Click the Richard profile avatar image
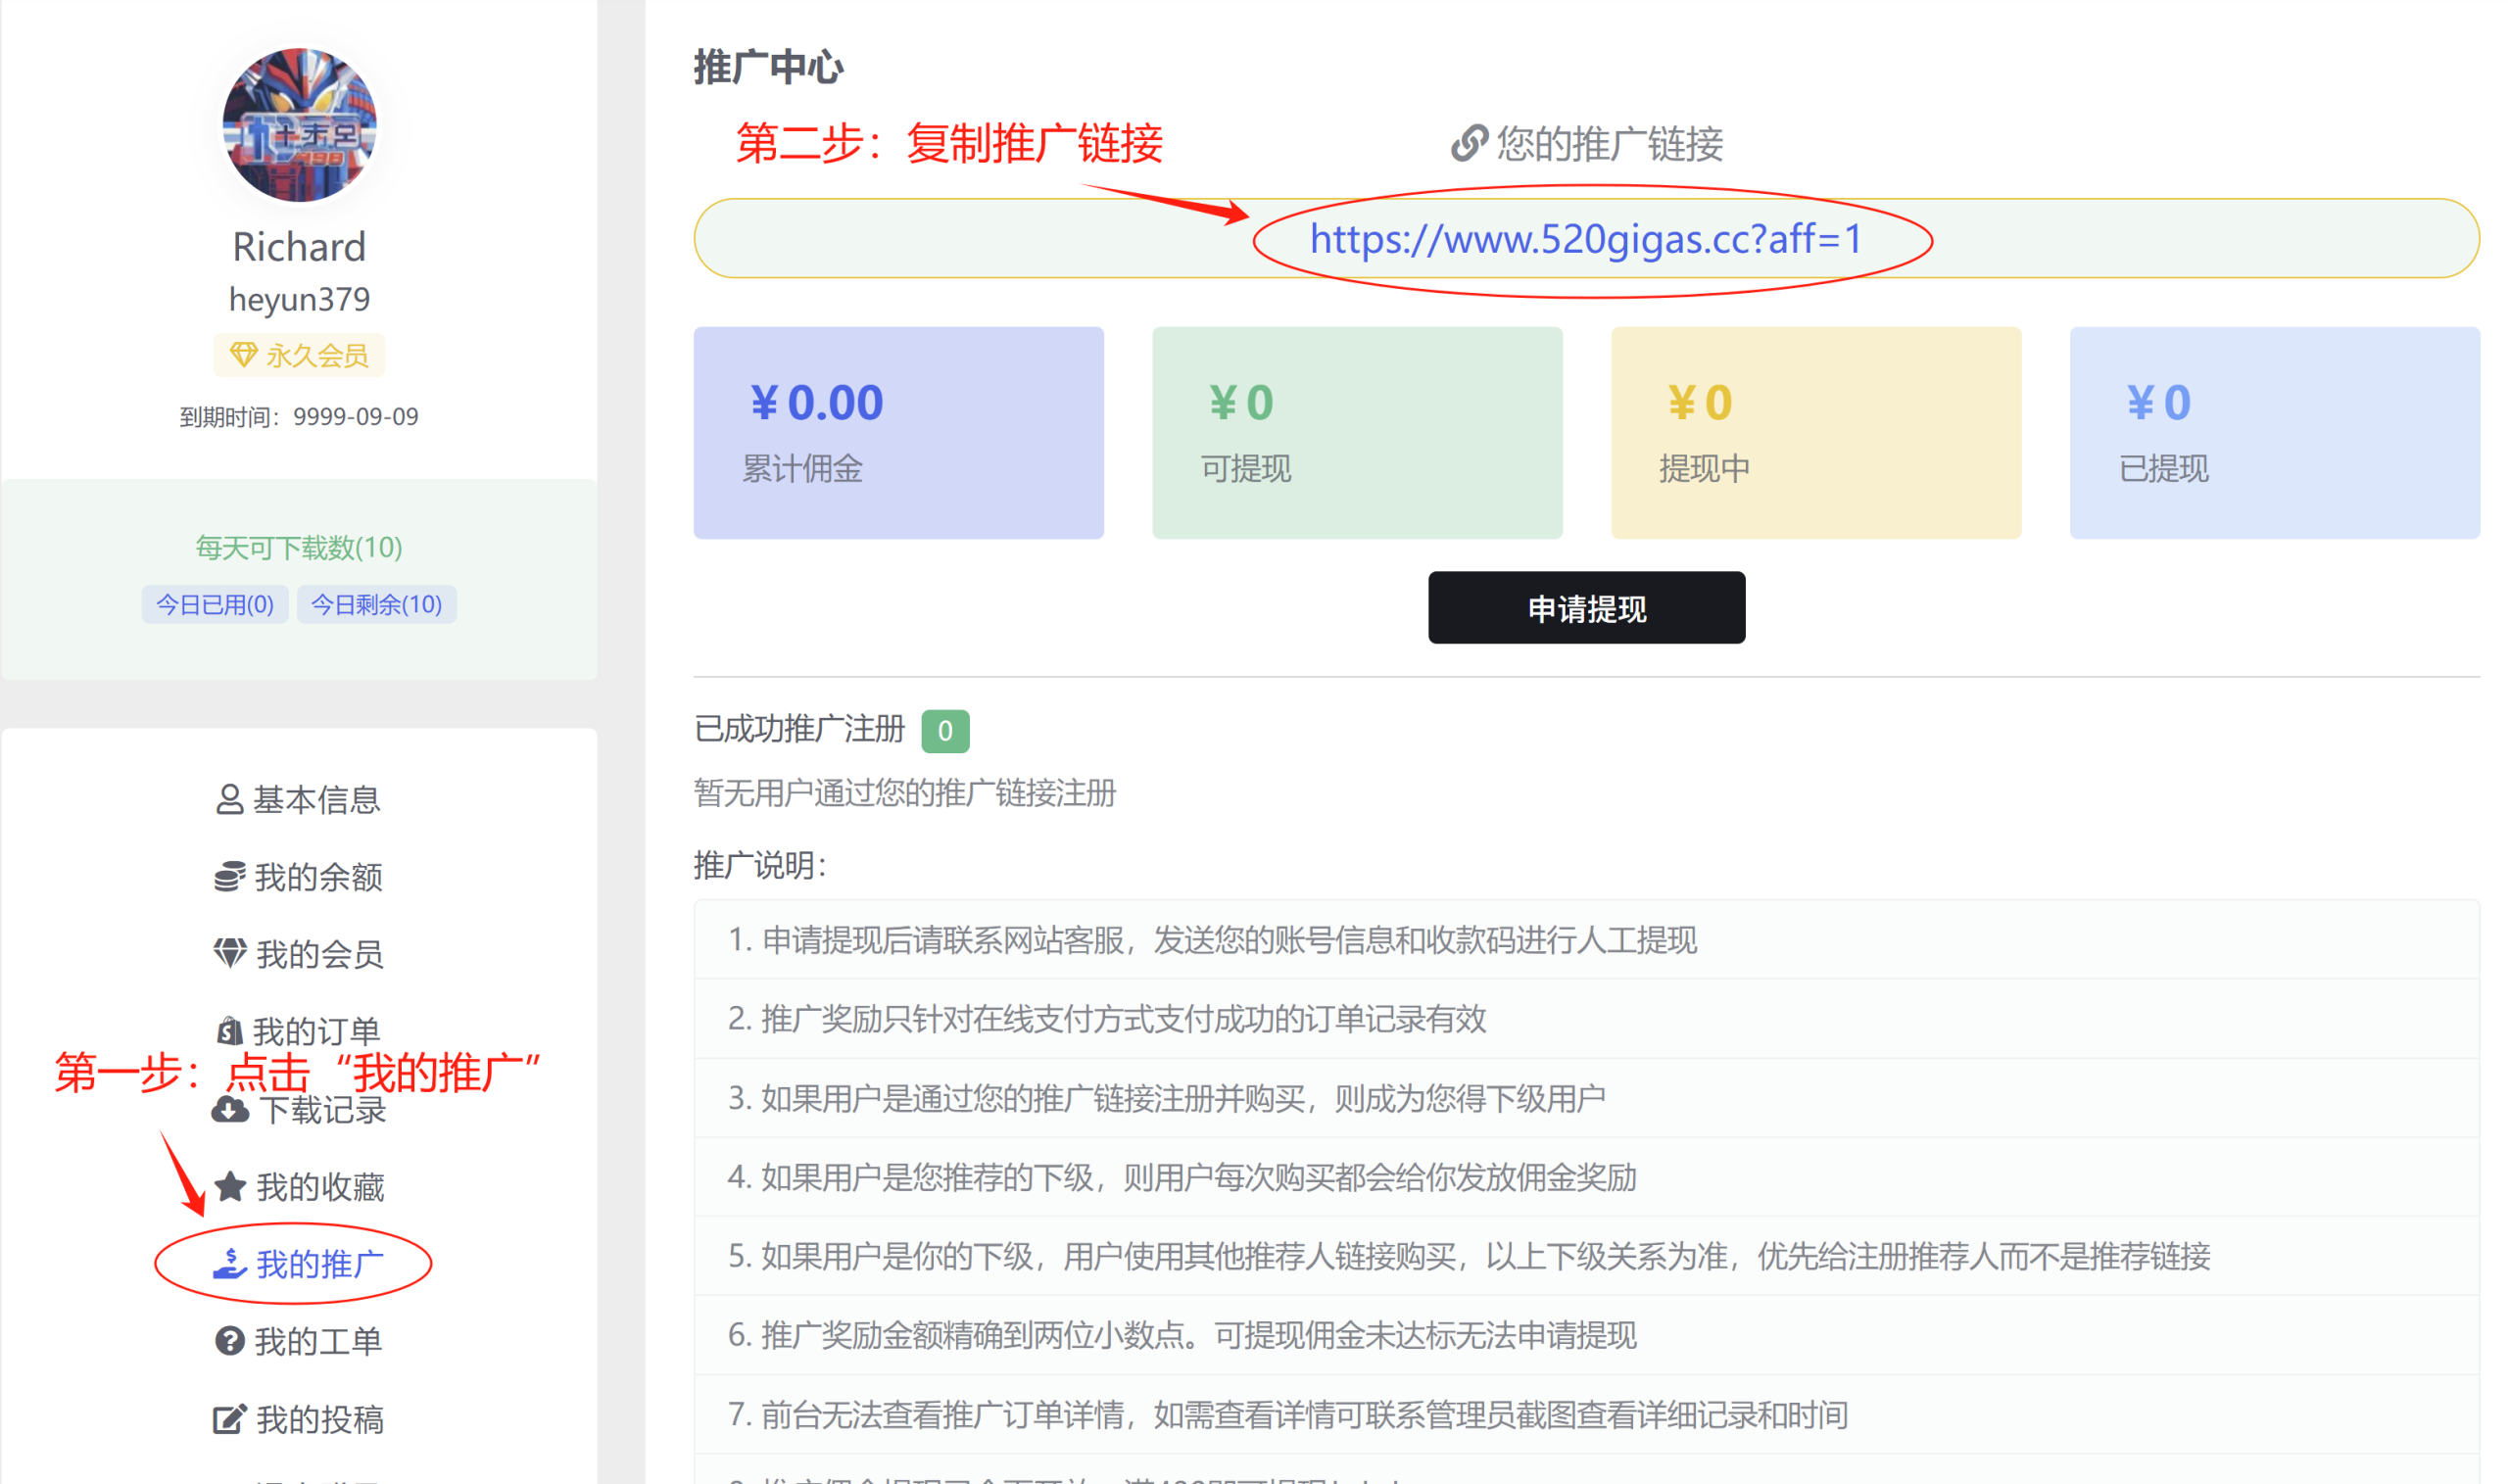2508x1484 pixels. tap(299, 125)
